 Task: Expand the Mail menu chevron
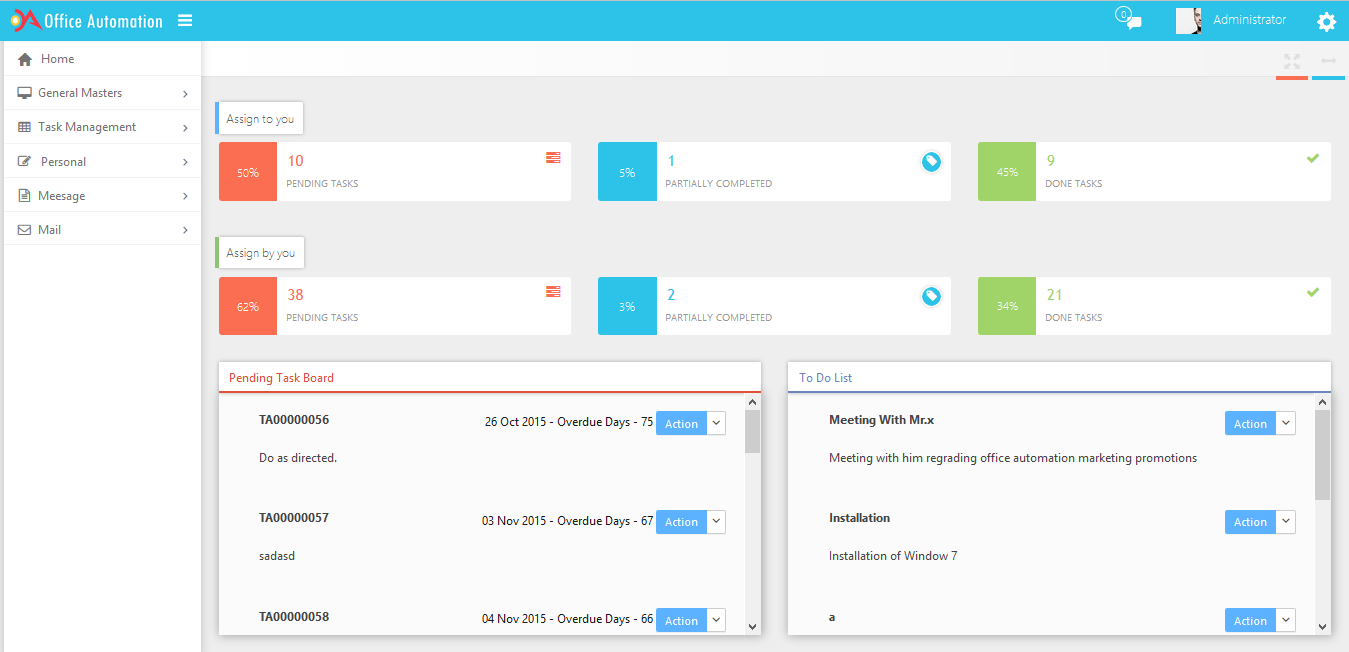pyautogui.click(x=186, y=230)
